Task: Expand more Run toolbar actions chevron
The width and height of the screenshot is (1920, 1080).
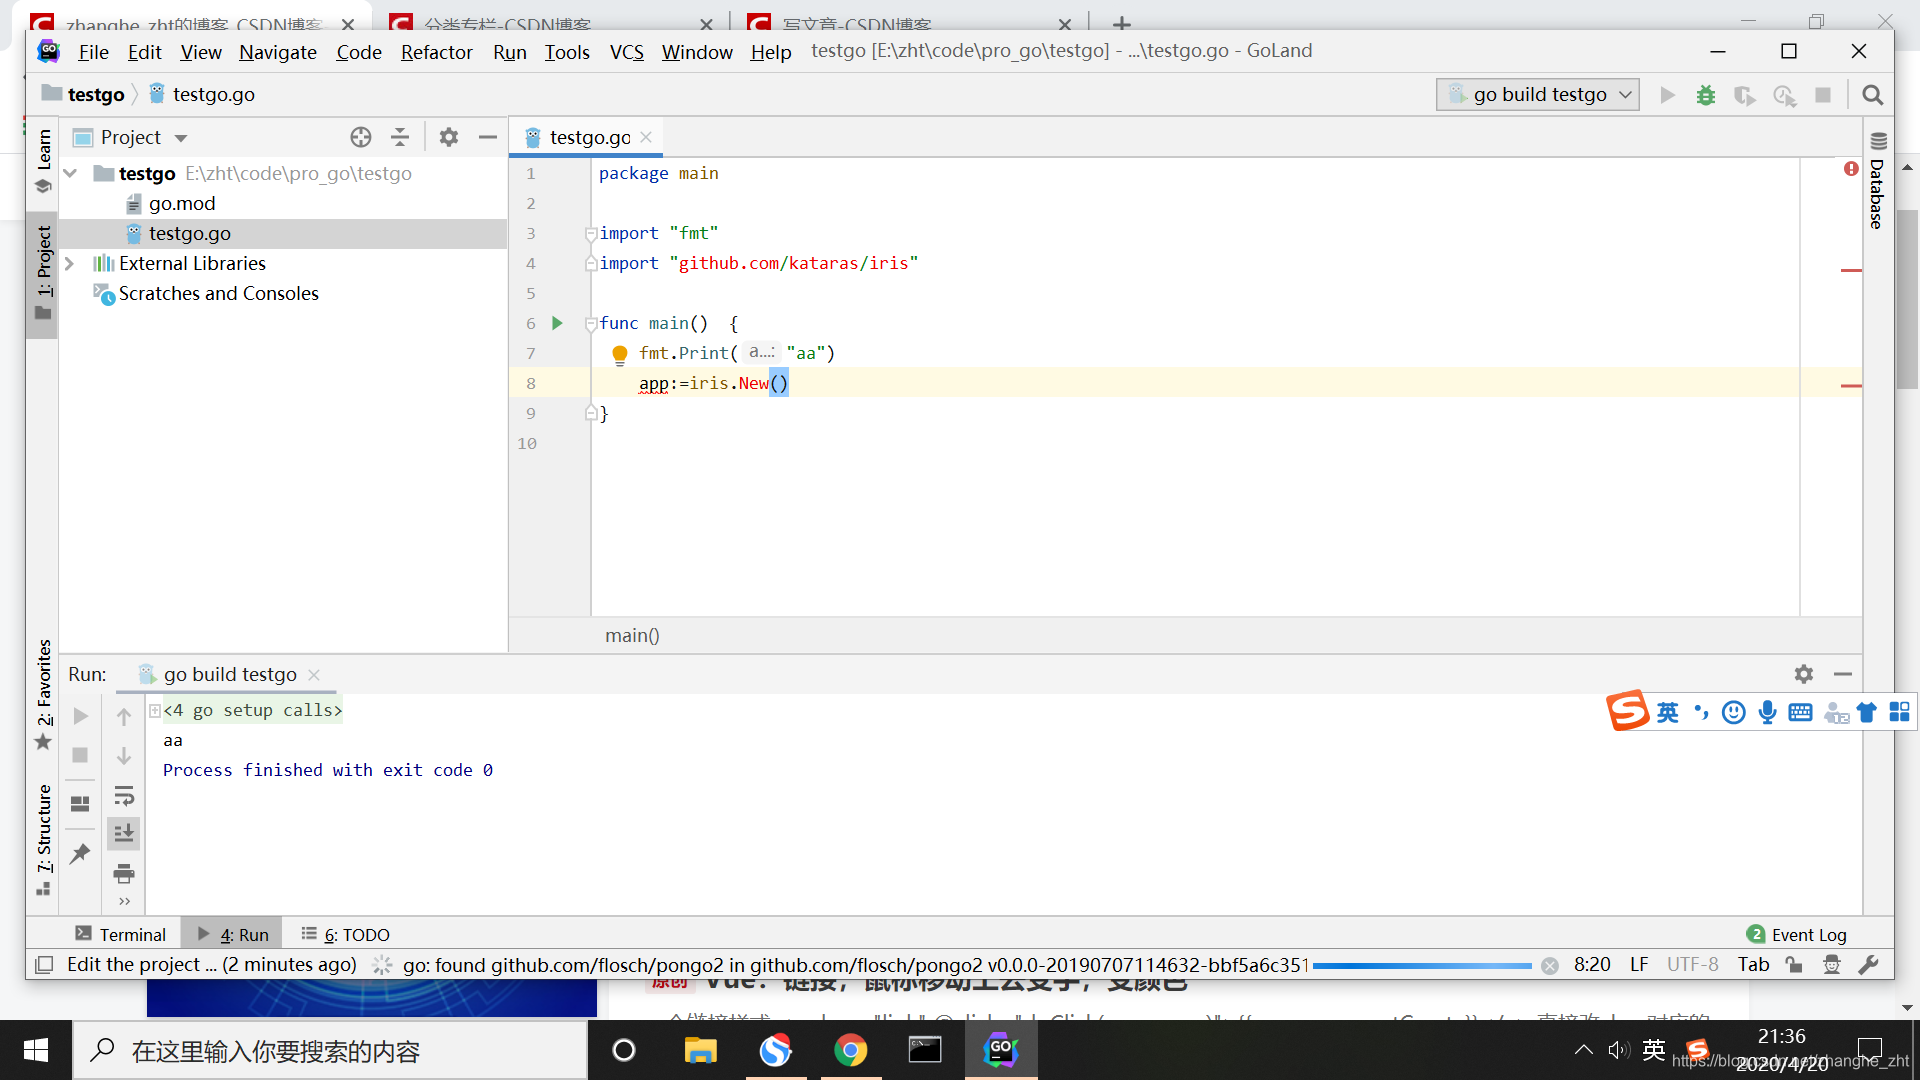Action: point(124,901)
